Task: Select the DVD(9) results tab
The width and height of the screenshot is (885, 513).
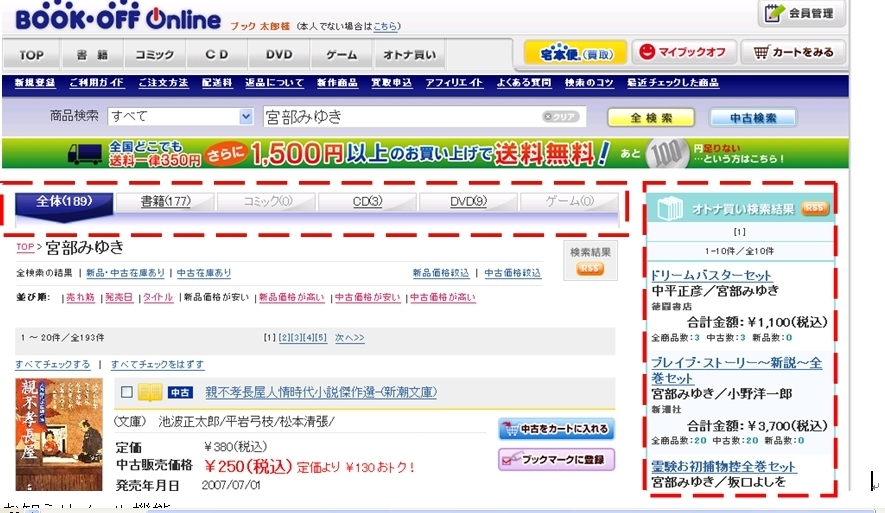Action: 468,201
